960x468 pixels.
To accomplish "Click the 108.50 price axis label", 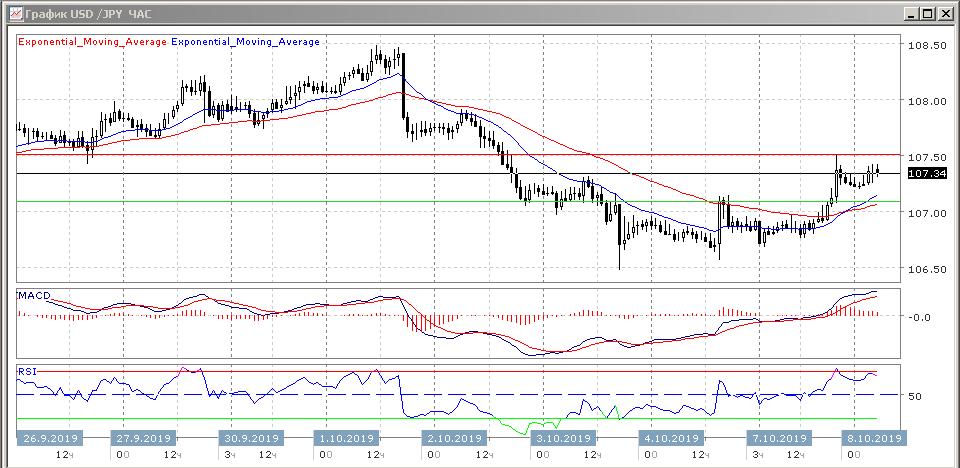I will coord(926,46).
